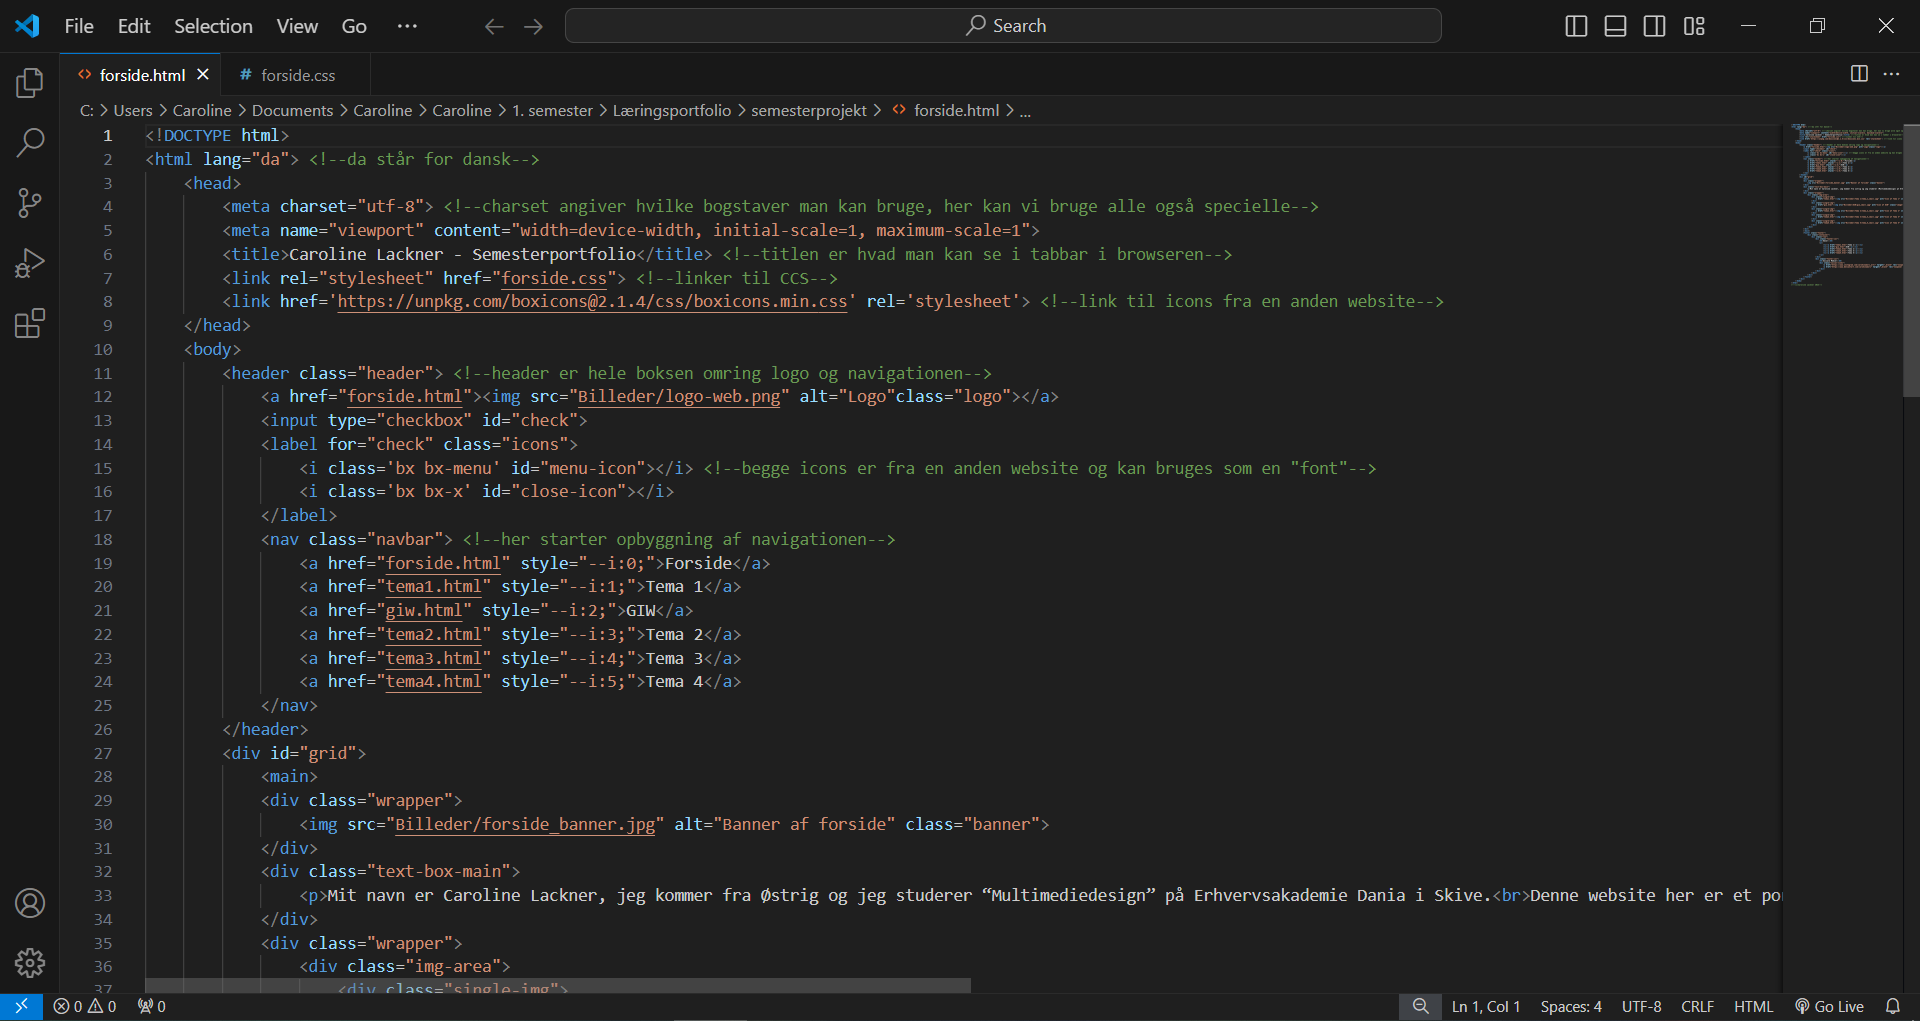
Task: Open the Explorer view in activity bar
Action: [30, 83]
